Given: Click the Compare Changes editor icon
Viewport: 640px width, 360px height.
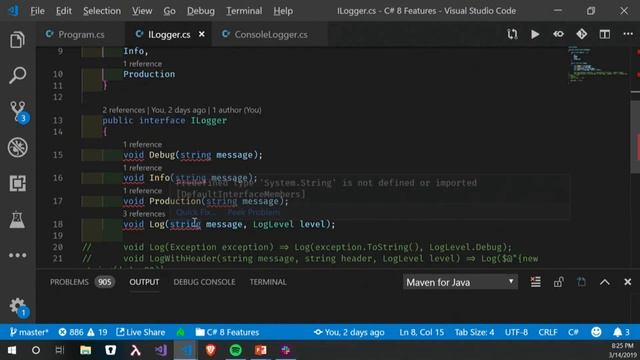Looking at the screenshot, I should pyautogui.click(x=512, y=34).
